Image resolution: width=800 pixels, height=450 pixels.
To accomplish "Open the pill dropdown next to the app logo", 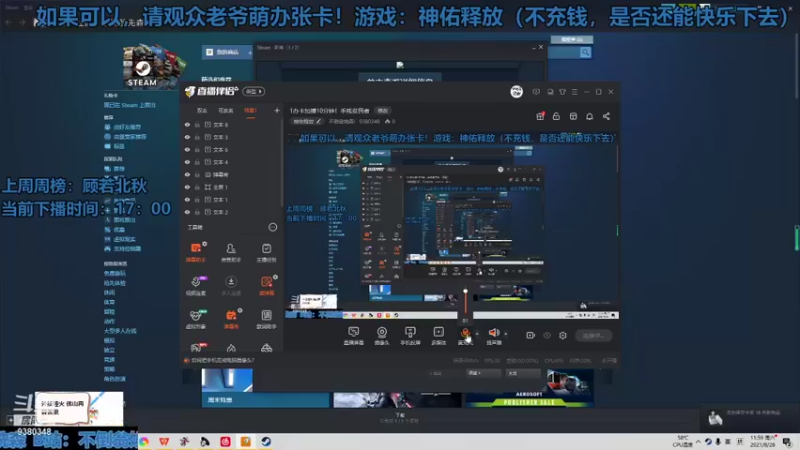I will click(x=254, y=91).
